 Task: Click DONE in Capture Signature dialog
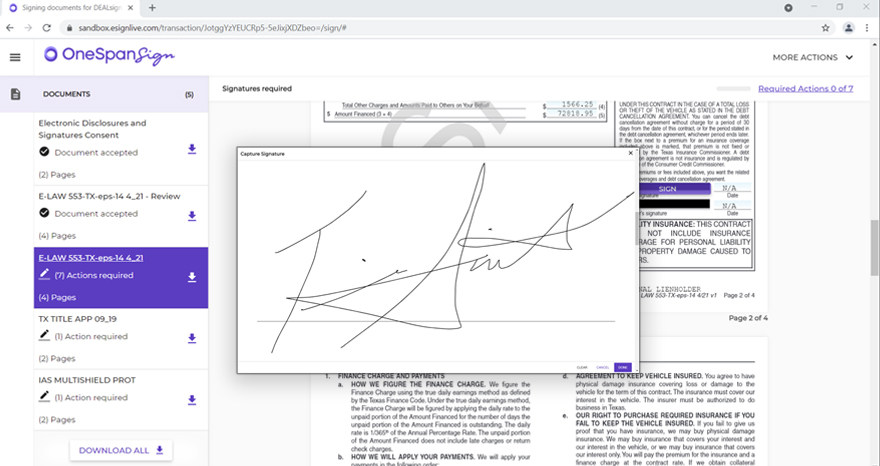[x=622, y=367]
